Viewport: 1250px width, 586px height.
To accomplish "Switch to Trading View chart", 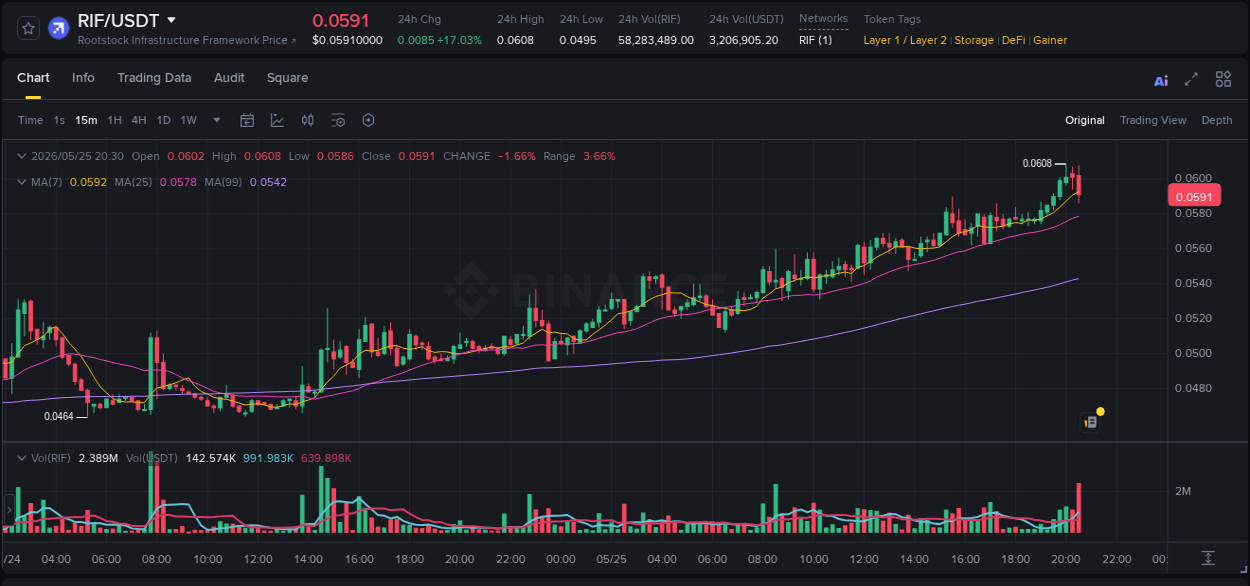I will 1153,120.
